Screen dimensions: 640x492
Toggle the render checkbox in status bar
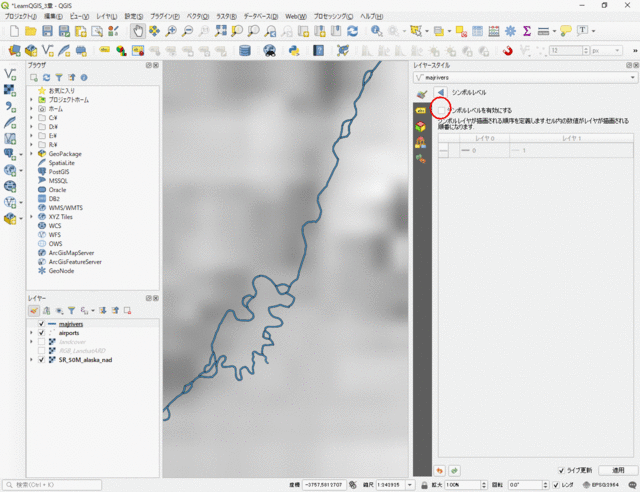coord(556,485)
